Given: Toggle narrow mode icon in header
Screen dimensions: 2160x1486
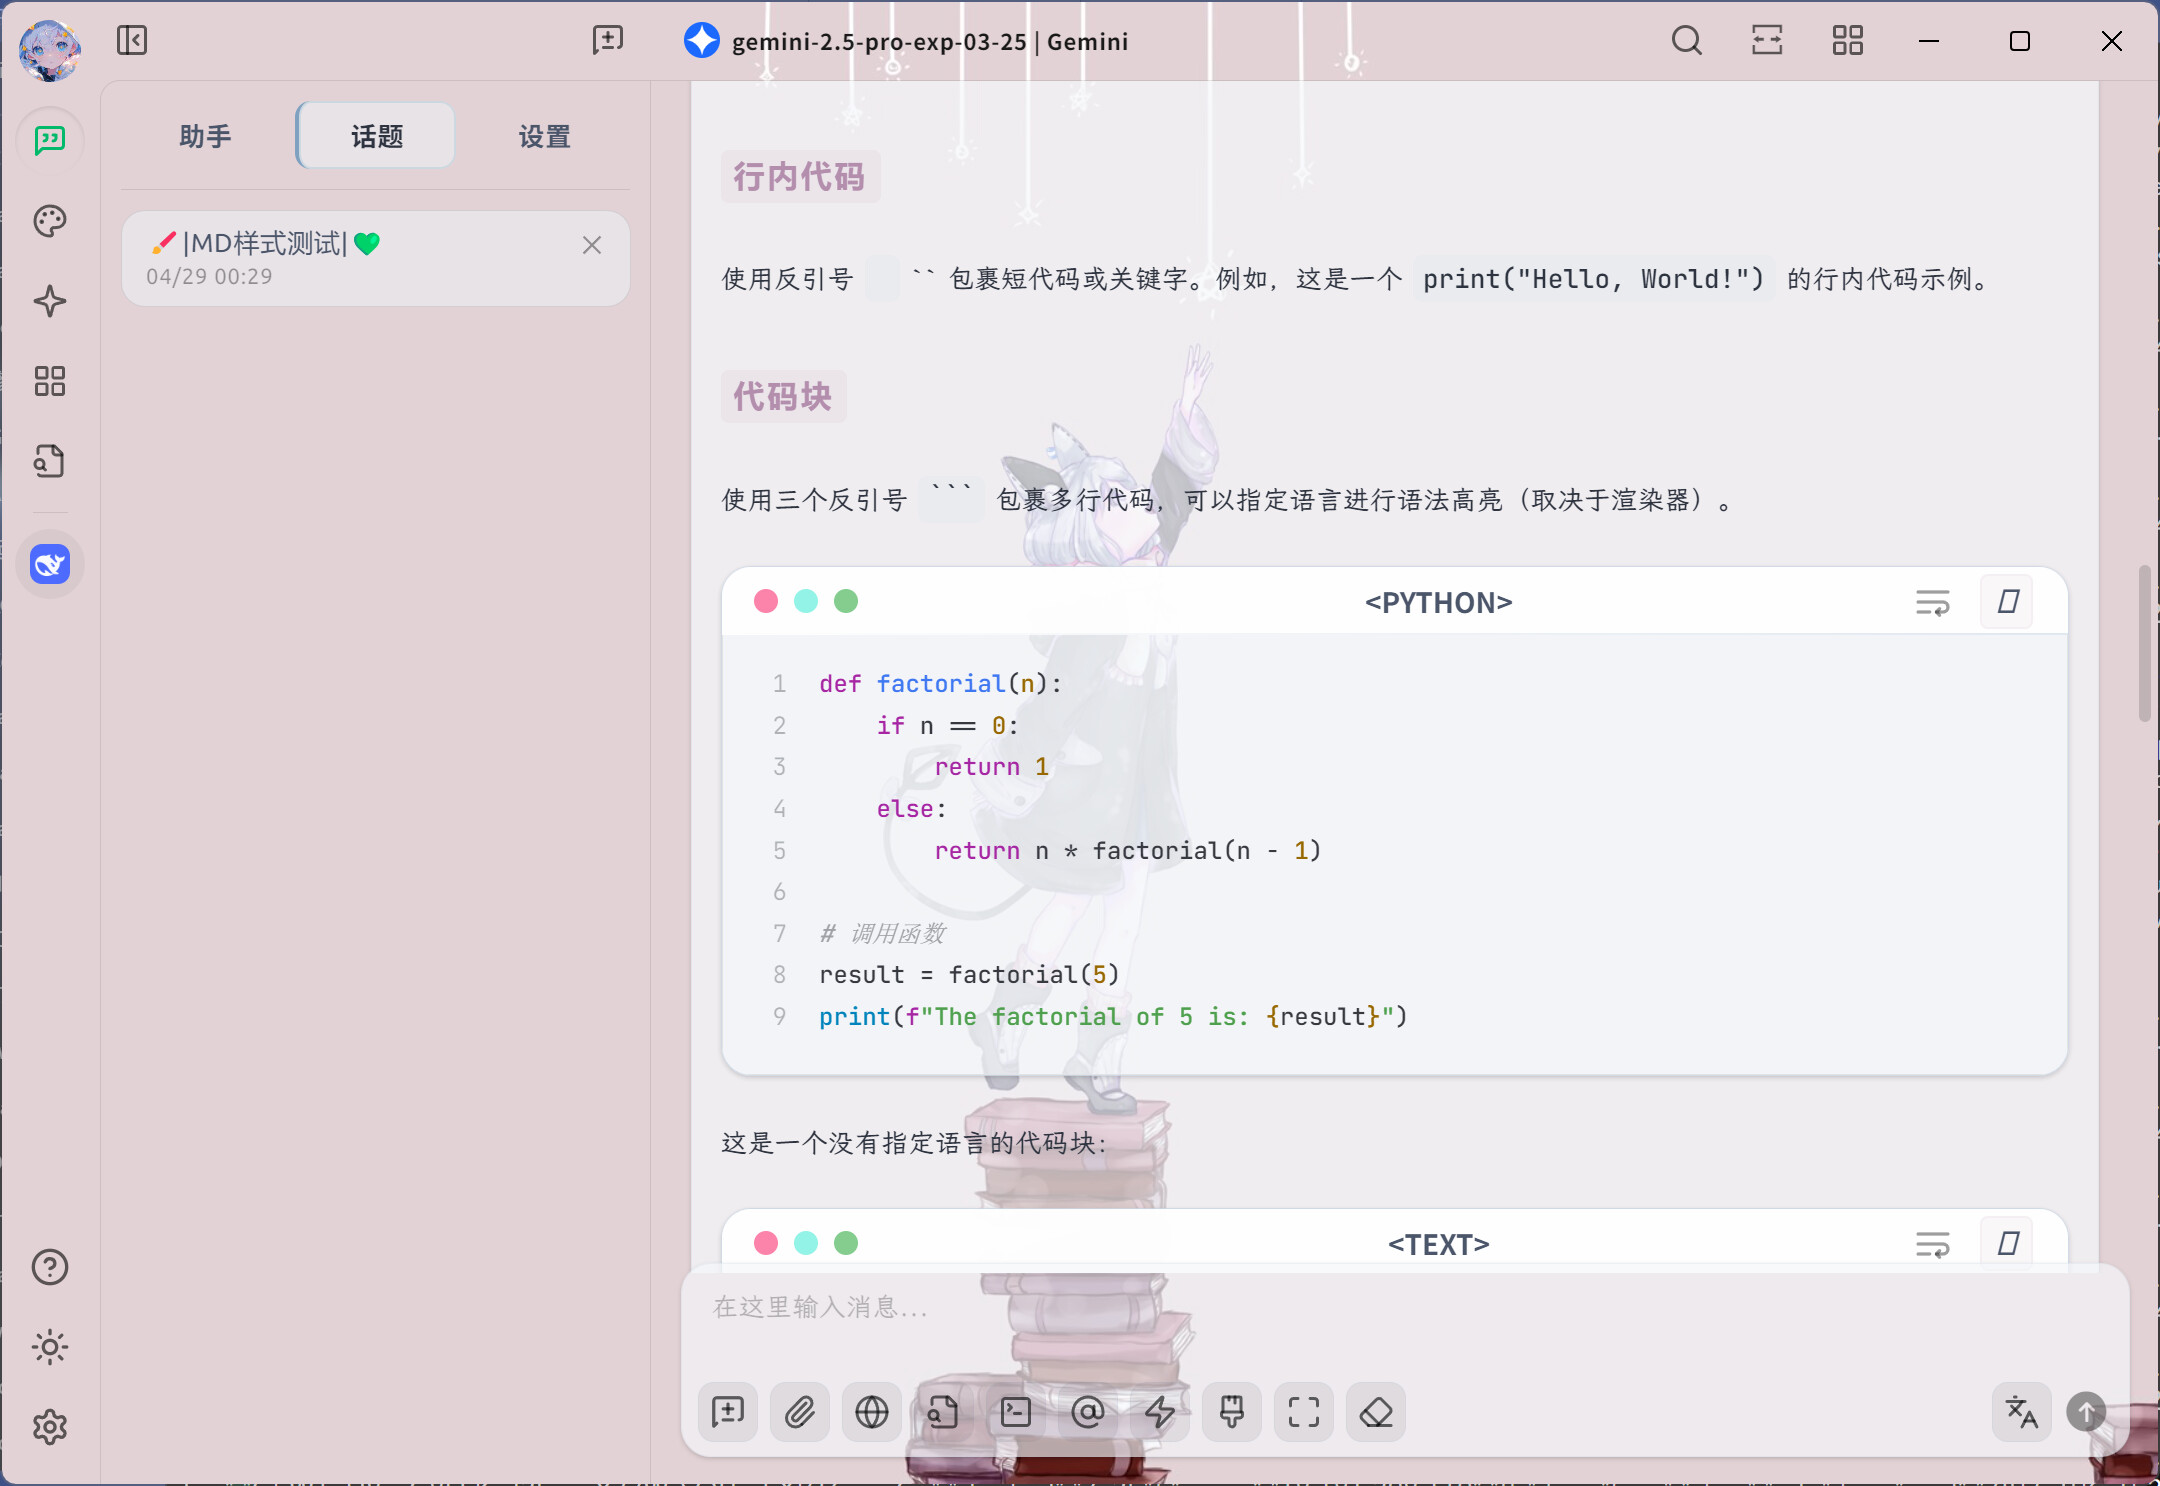Looking at the screenshot, I should click(1767, 41).
